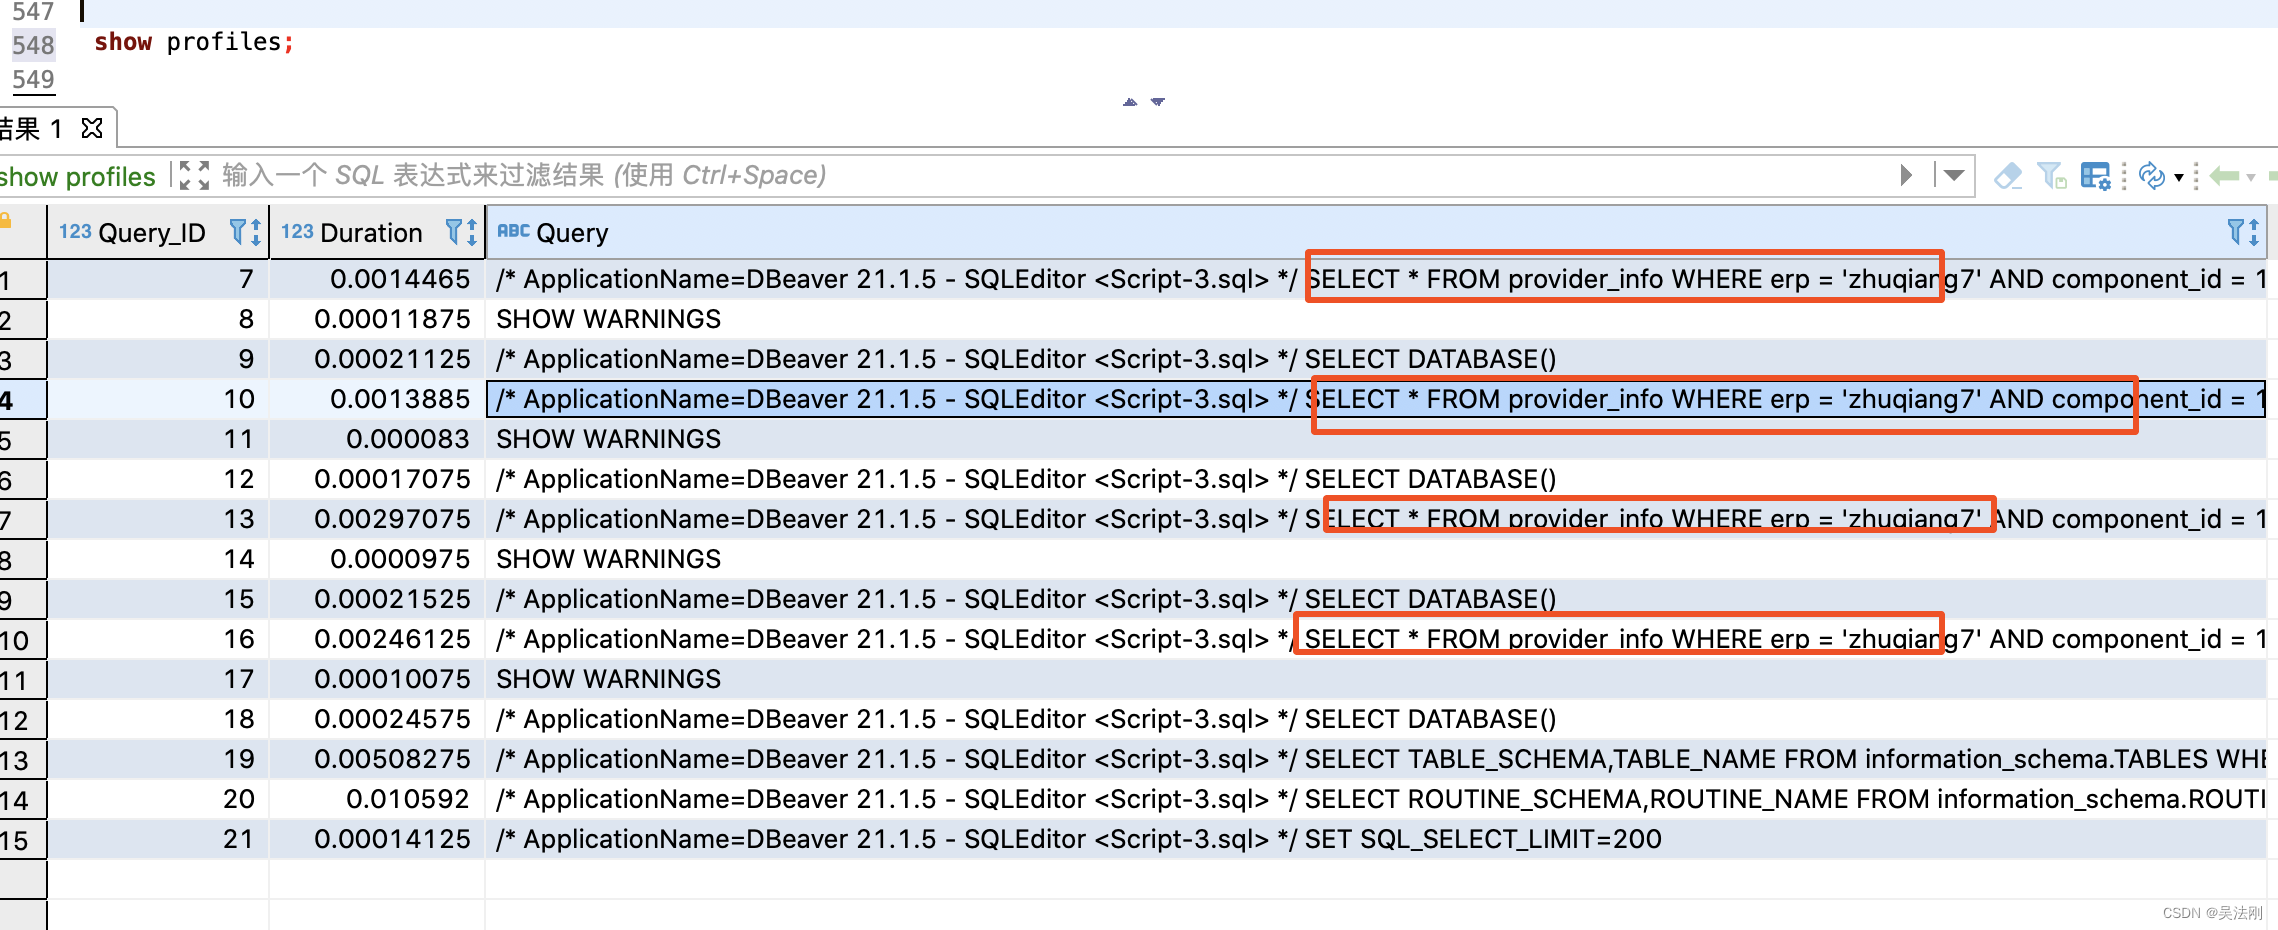Screen dimensions: 2278x930
Task: Click Duration cell 0.00017075
Action: pos(377,479)
